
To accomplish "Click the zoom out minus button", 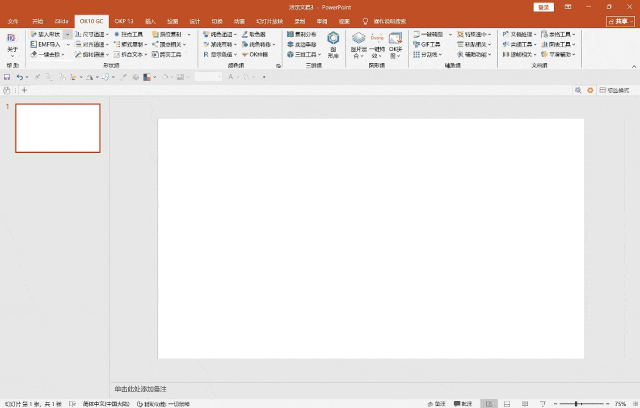I will (555, 404).
